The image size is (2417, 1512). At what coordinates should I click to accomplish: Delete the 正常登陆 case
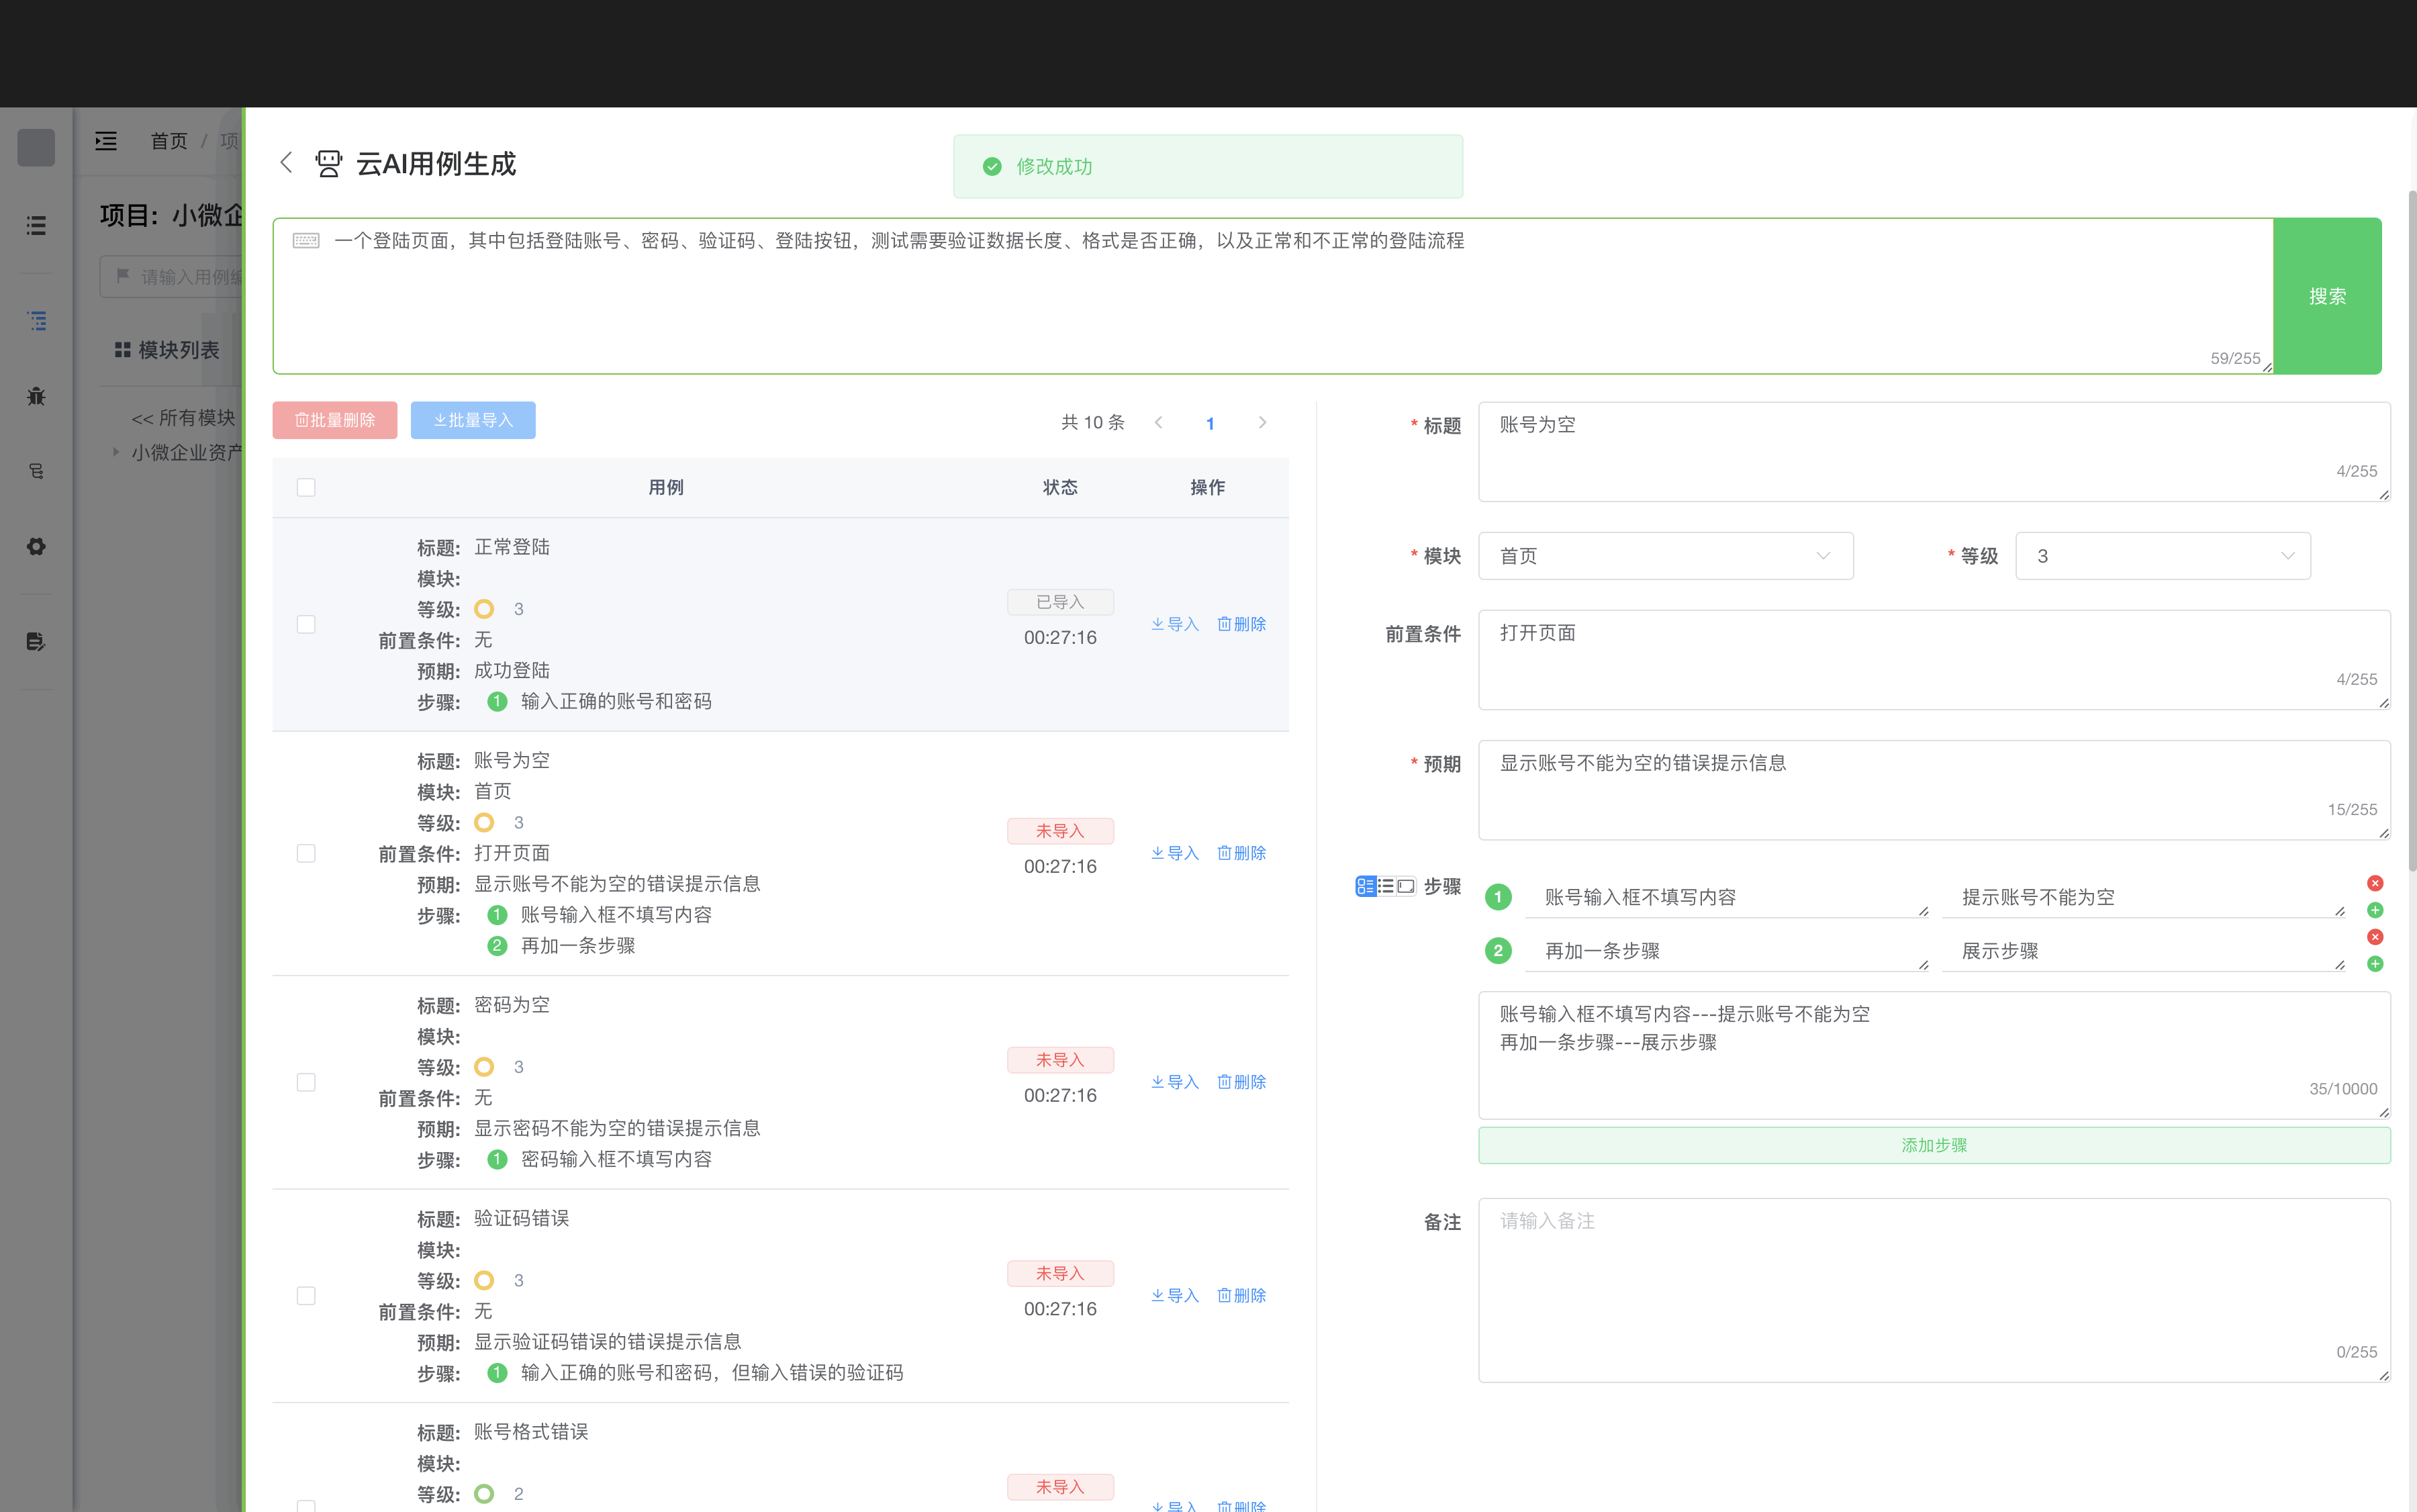tap(1241, 624)
